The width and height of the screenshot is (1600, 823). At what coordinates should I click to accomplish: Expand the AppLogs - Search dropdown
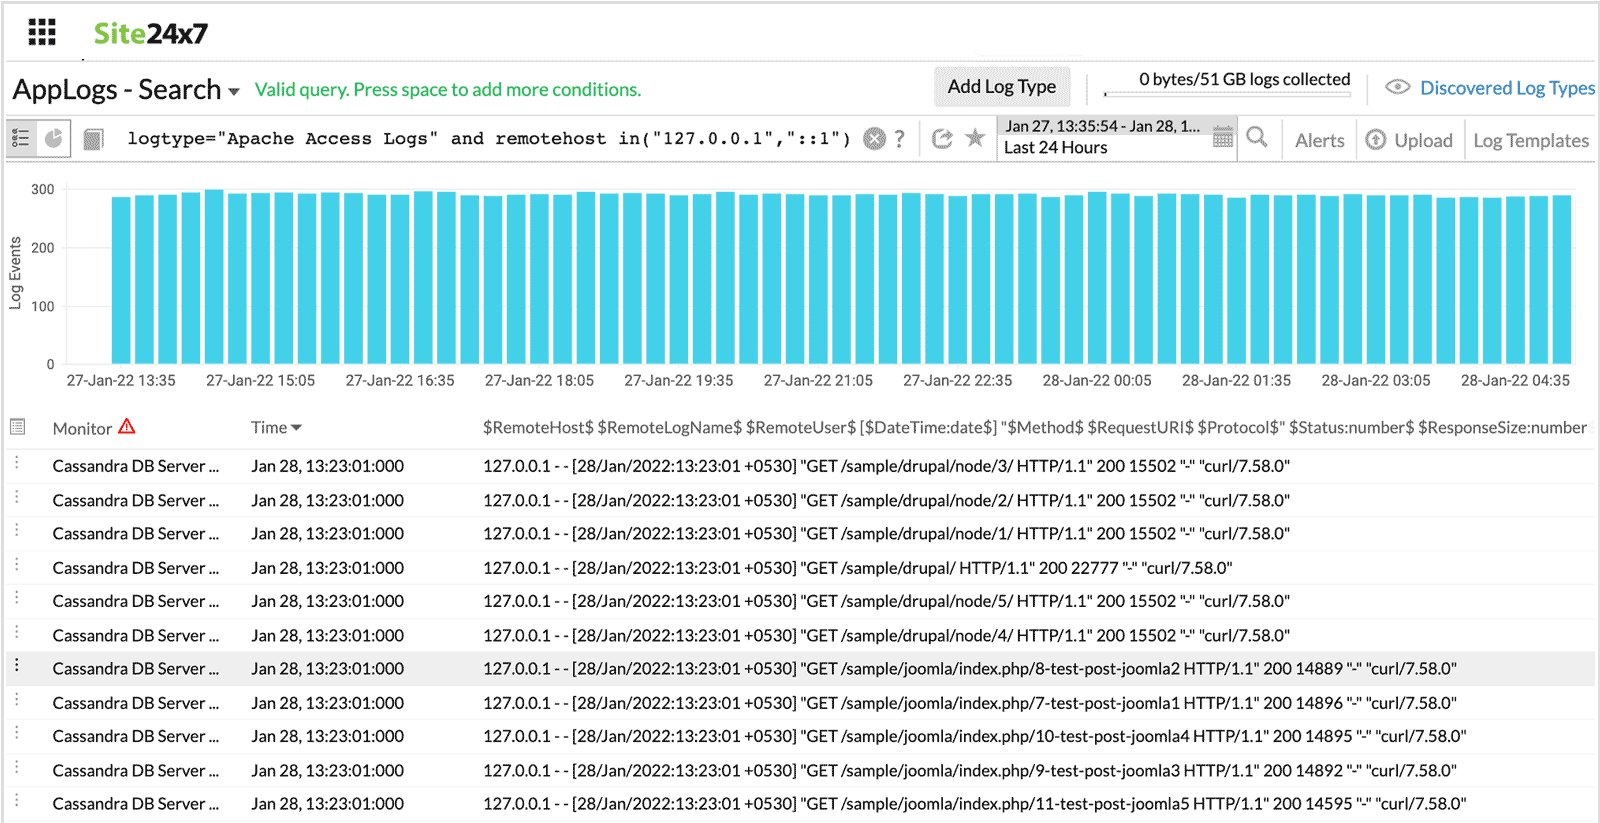pyautogui.click(x=234, y=91)
